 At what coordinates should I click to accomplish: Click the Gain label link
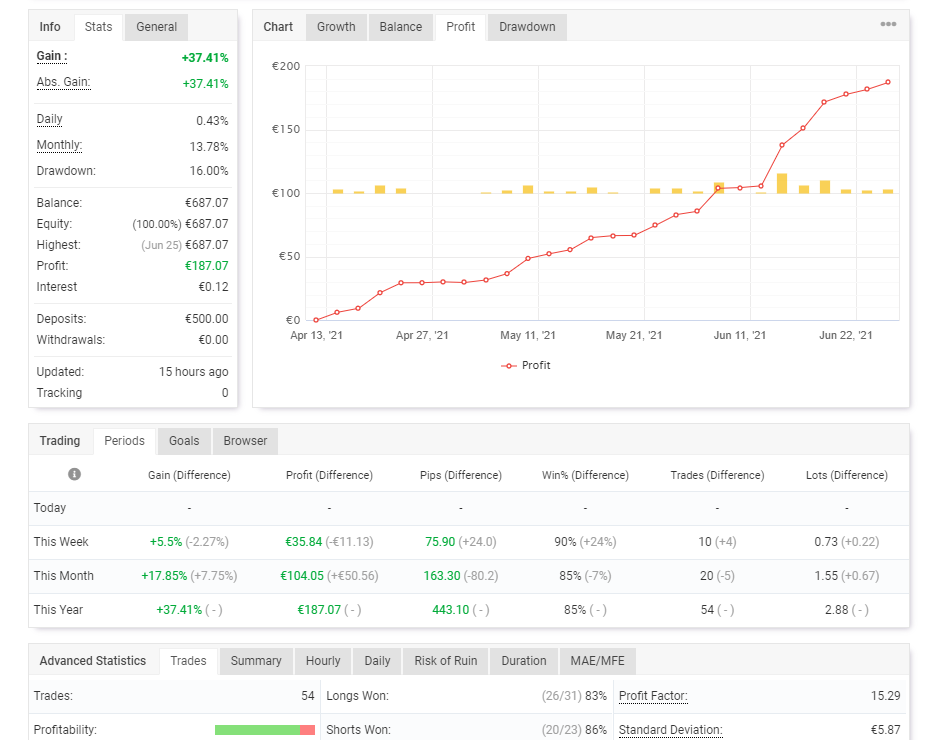click(52, 57)
